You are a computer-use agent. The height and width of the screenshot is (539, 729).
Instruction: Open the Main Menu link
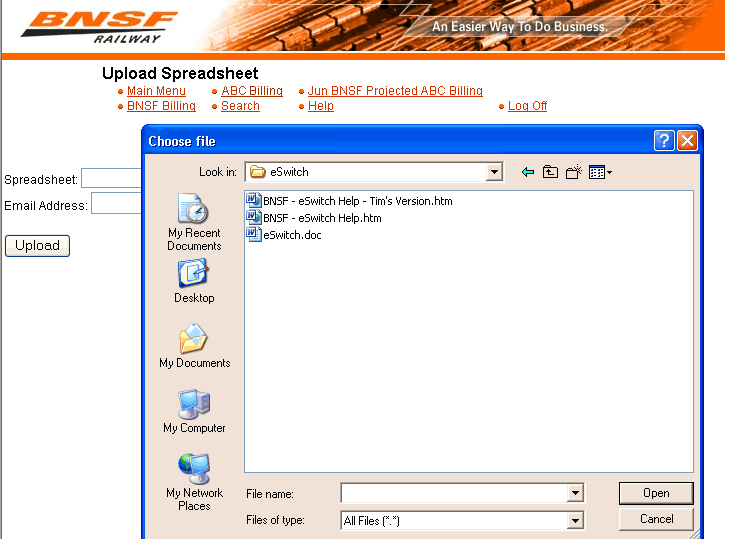pos(156,91)
